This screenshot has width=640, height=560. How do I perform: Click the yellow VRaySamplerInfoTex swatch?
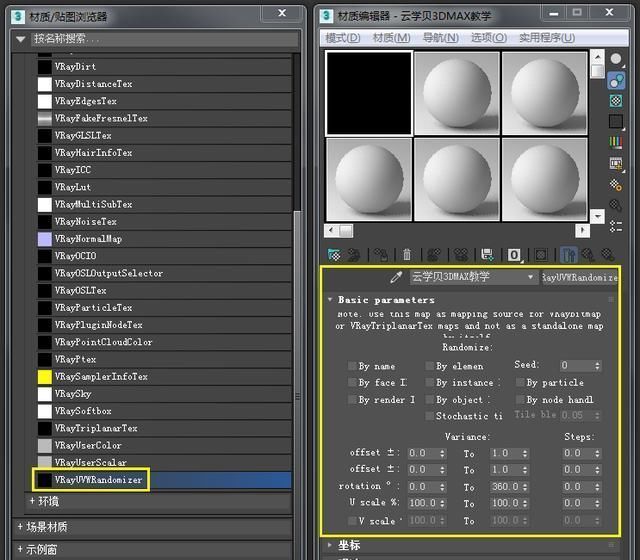[x=44, y=377]
